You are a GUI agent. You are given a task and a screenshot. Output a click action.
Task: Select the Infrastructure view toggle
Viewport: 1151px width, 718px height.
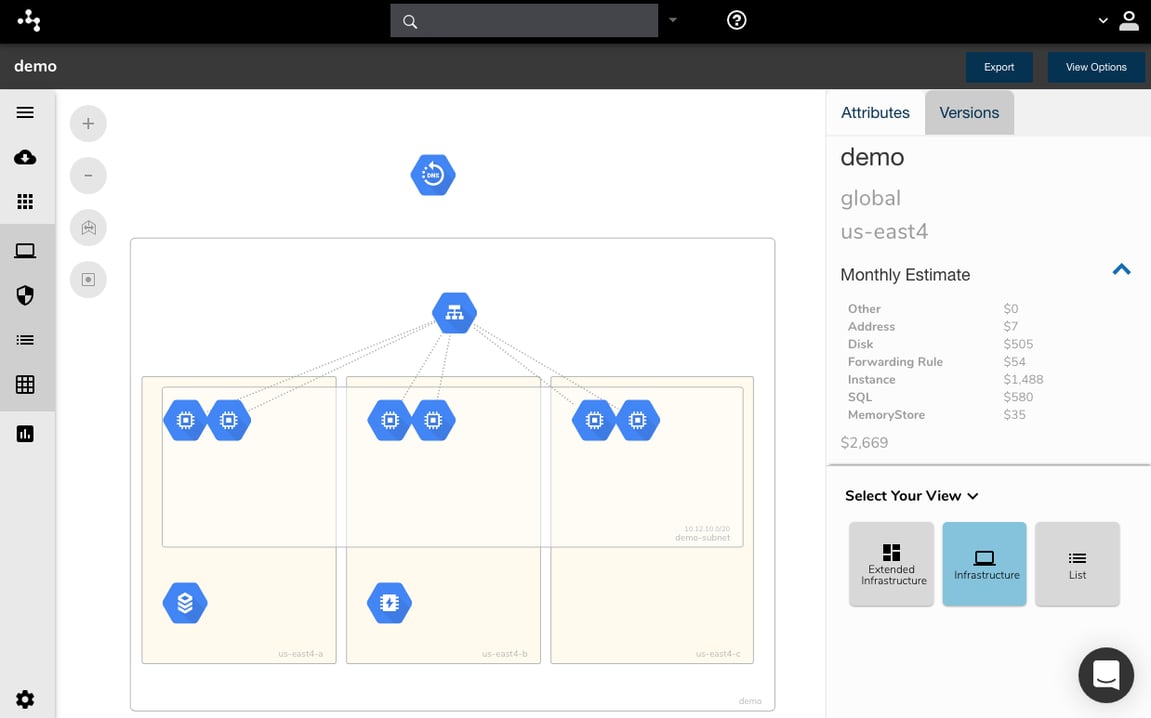click(984, 563)
